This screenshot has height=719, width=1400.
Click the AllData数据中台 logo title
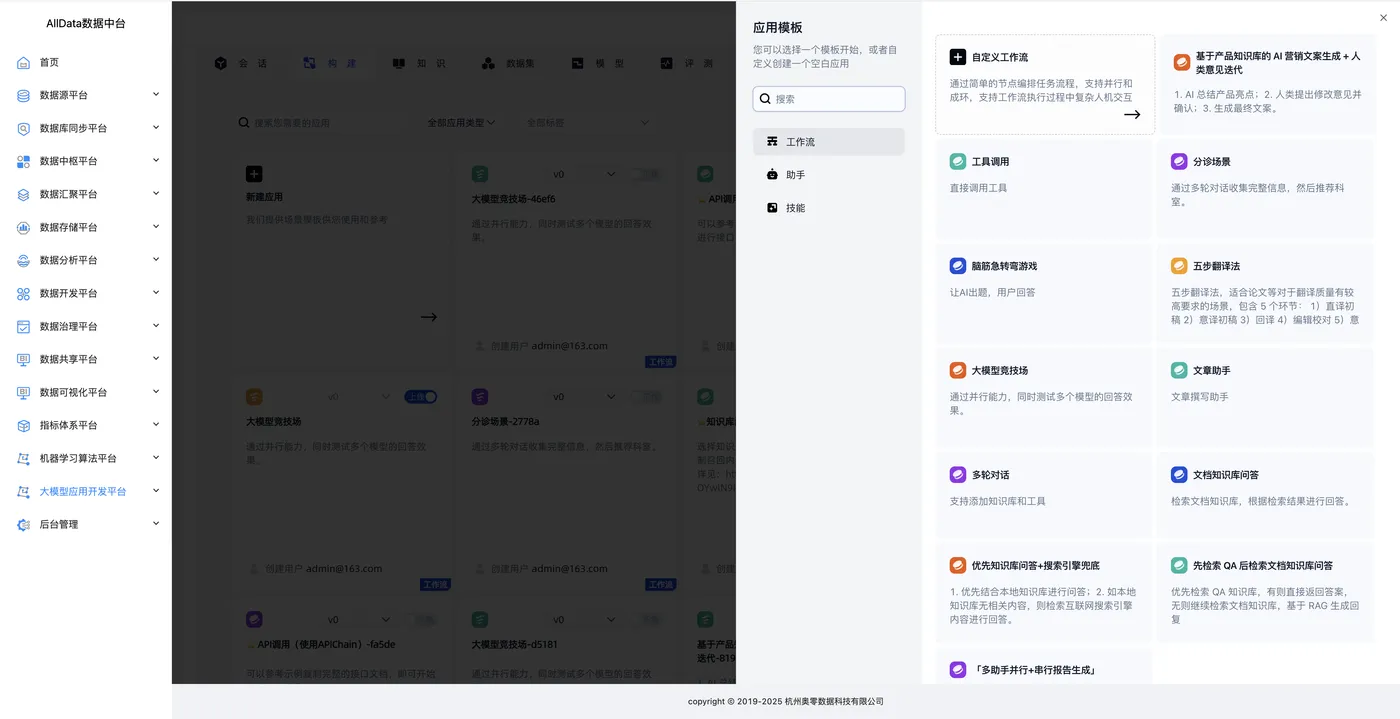point(86,23)
